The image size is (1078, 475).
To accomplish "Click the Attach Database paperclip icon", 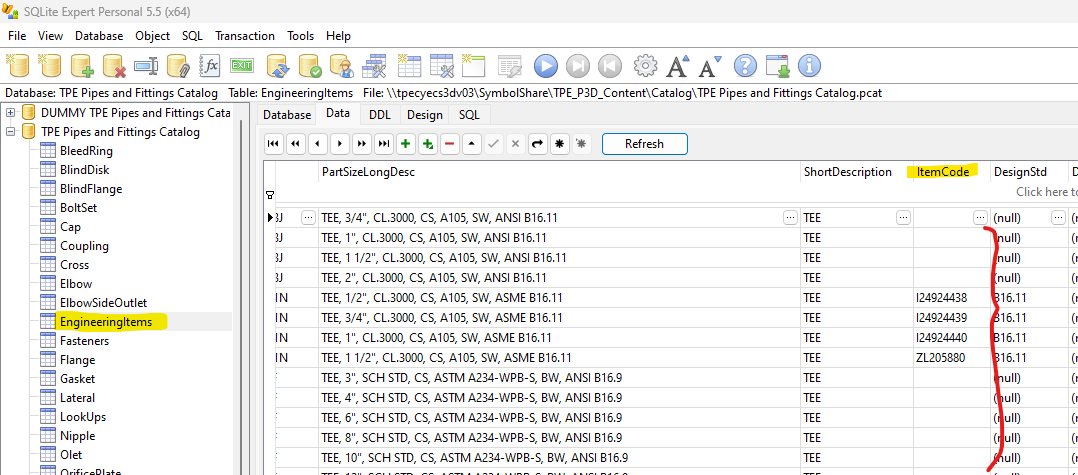I will (x=178, y=66).
